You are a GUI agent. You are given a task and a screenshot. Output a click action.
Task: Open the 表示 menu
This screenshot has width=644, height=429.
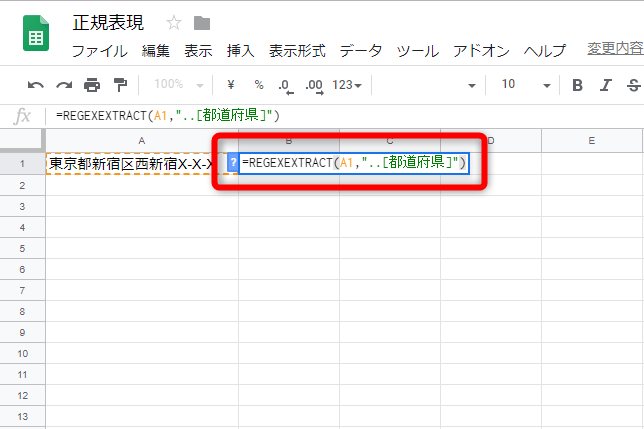pos(198,51)
